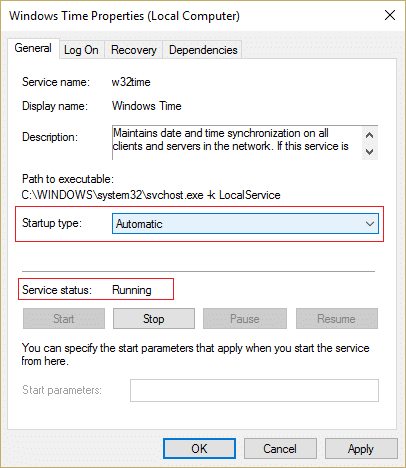Confirm with the OK button
The height and width of the screenshot is (468, 406).
coord(199,449)
